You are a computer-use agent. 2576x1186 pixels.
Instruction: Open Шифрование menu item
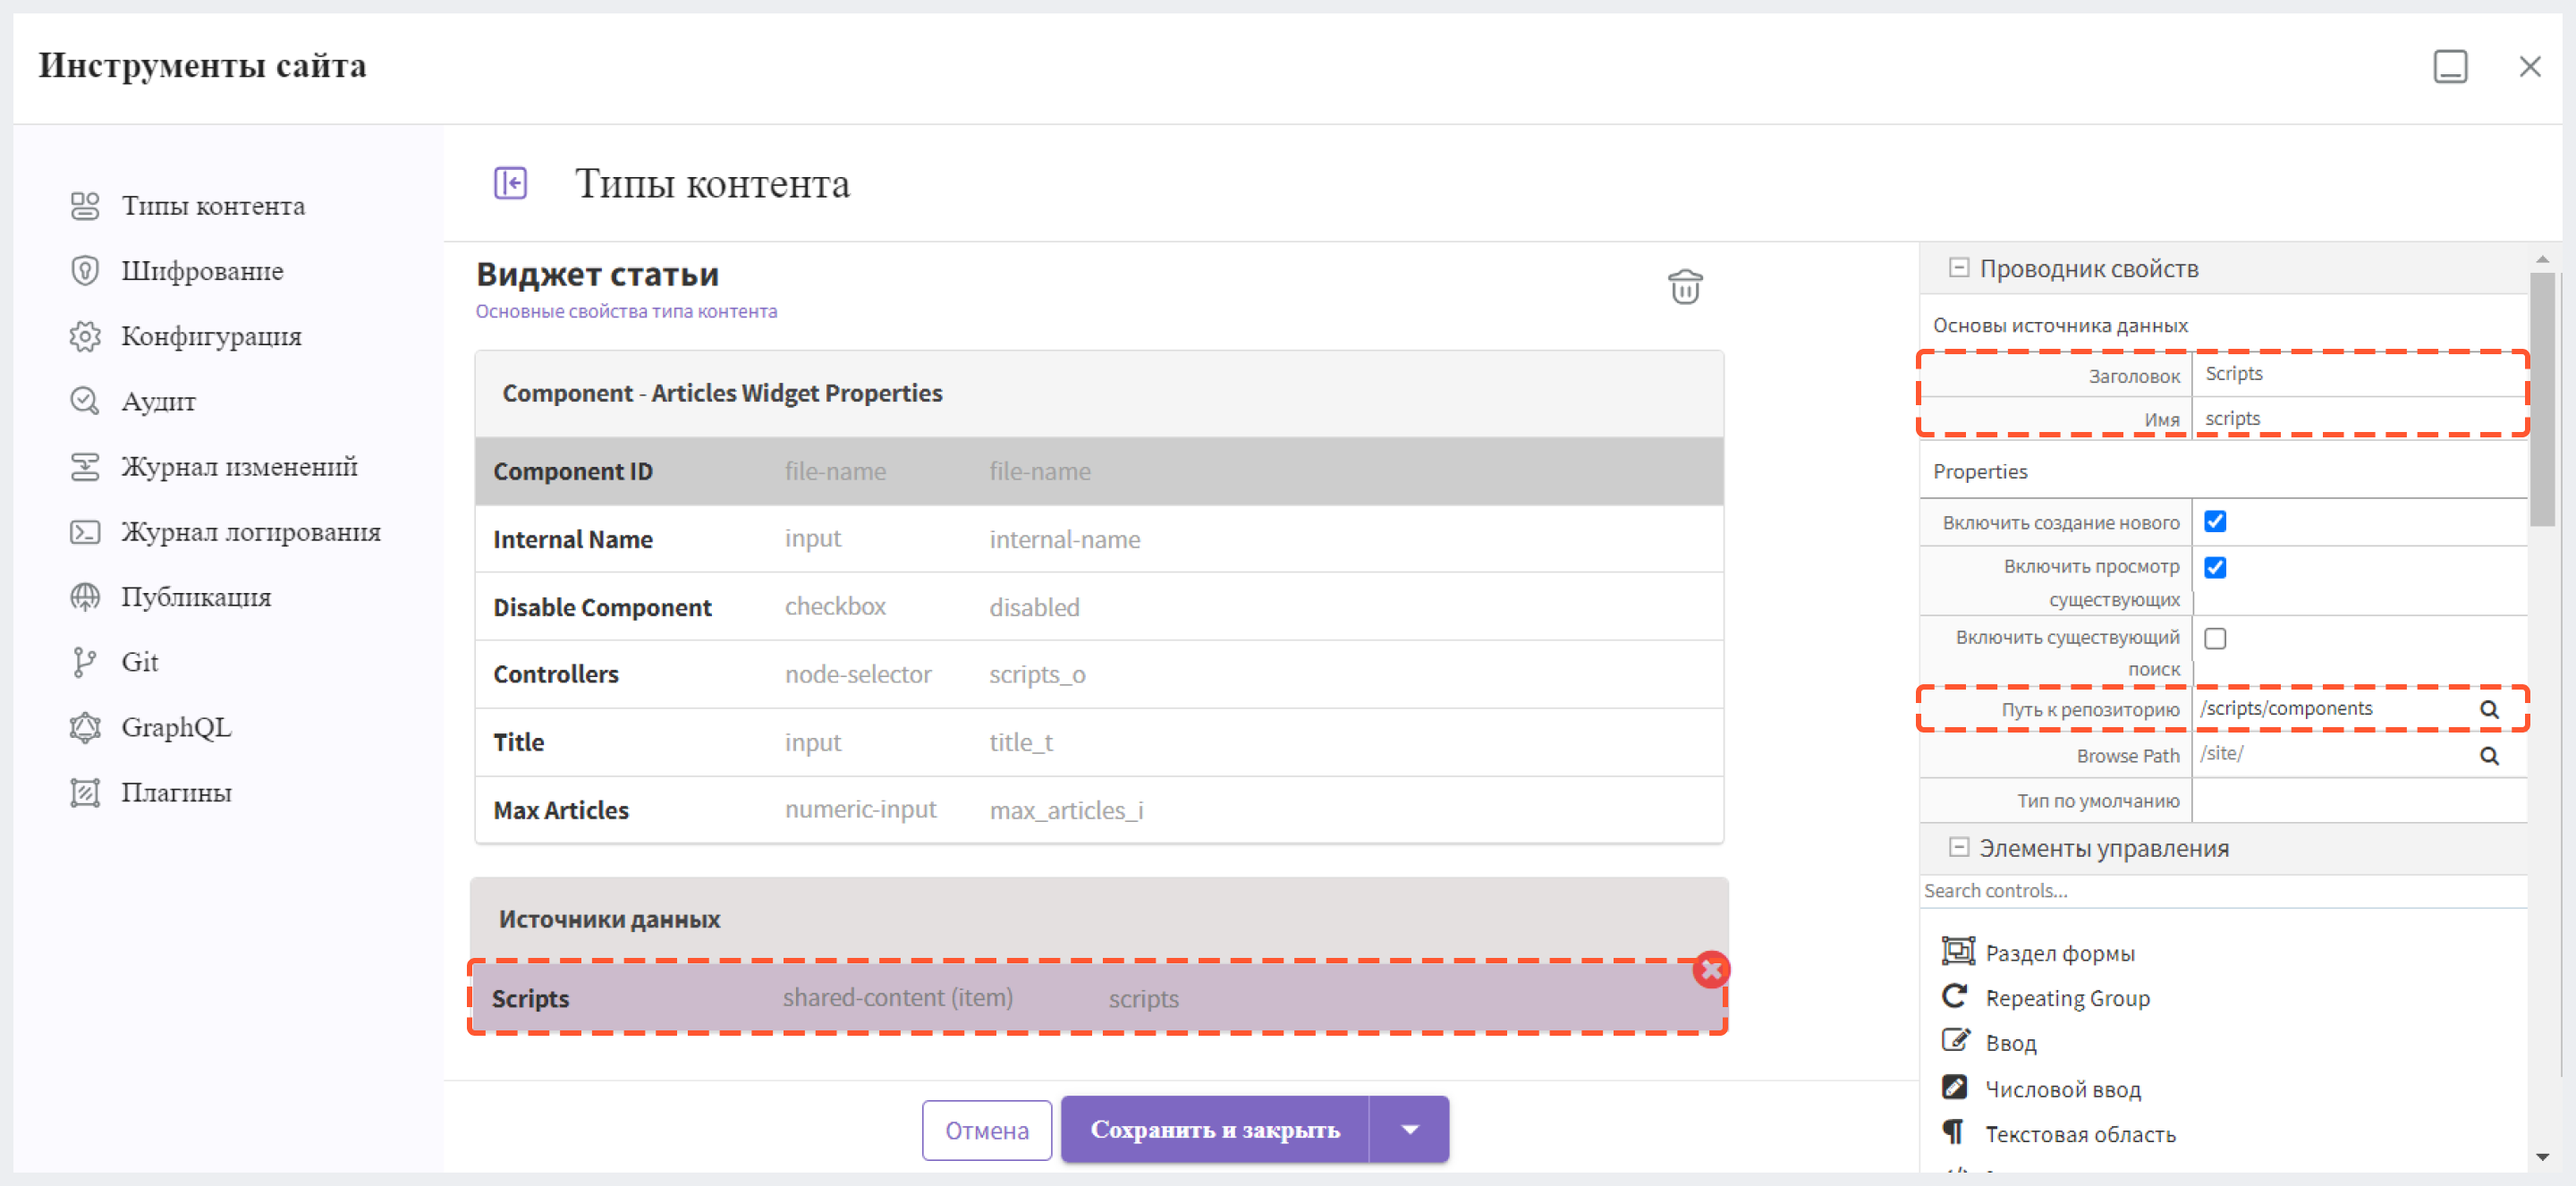coord(202,271)
